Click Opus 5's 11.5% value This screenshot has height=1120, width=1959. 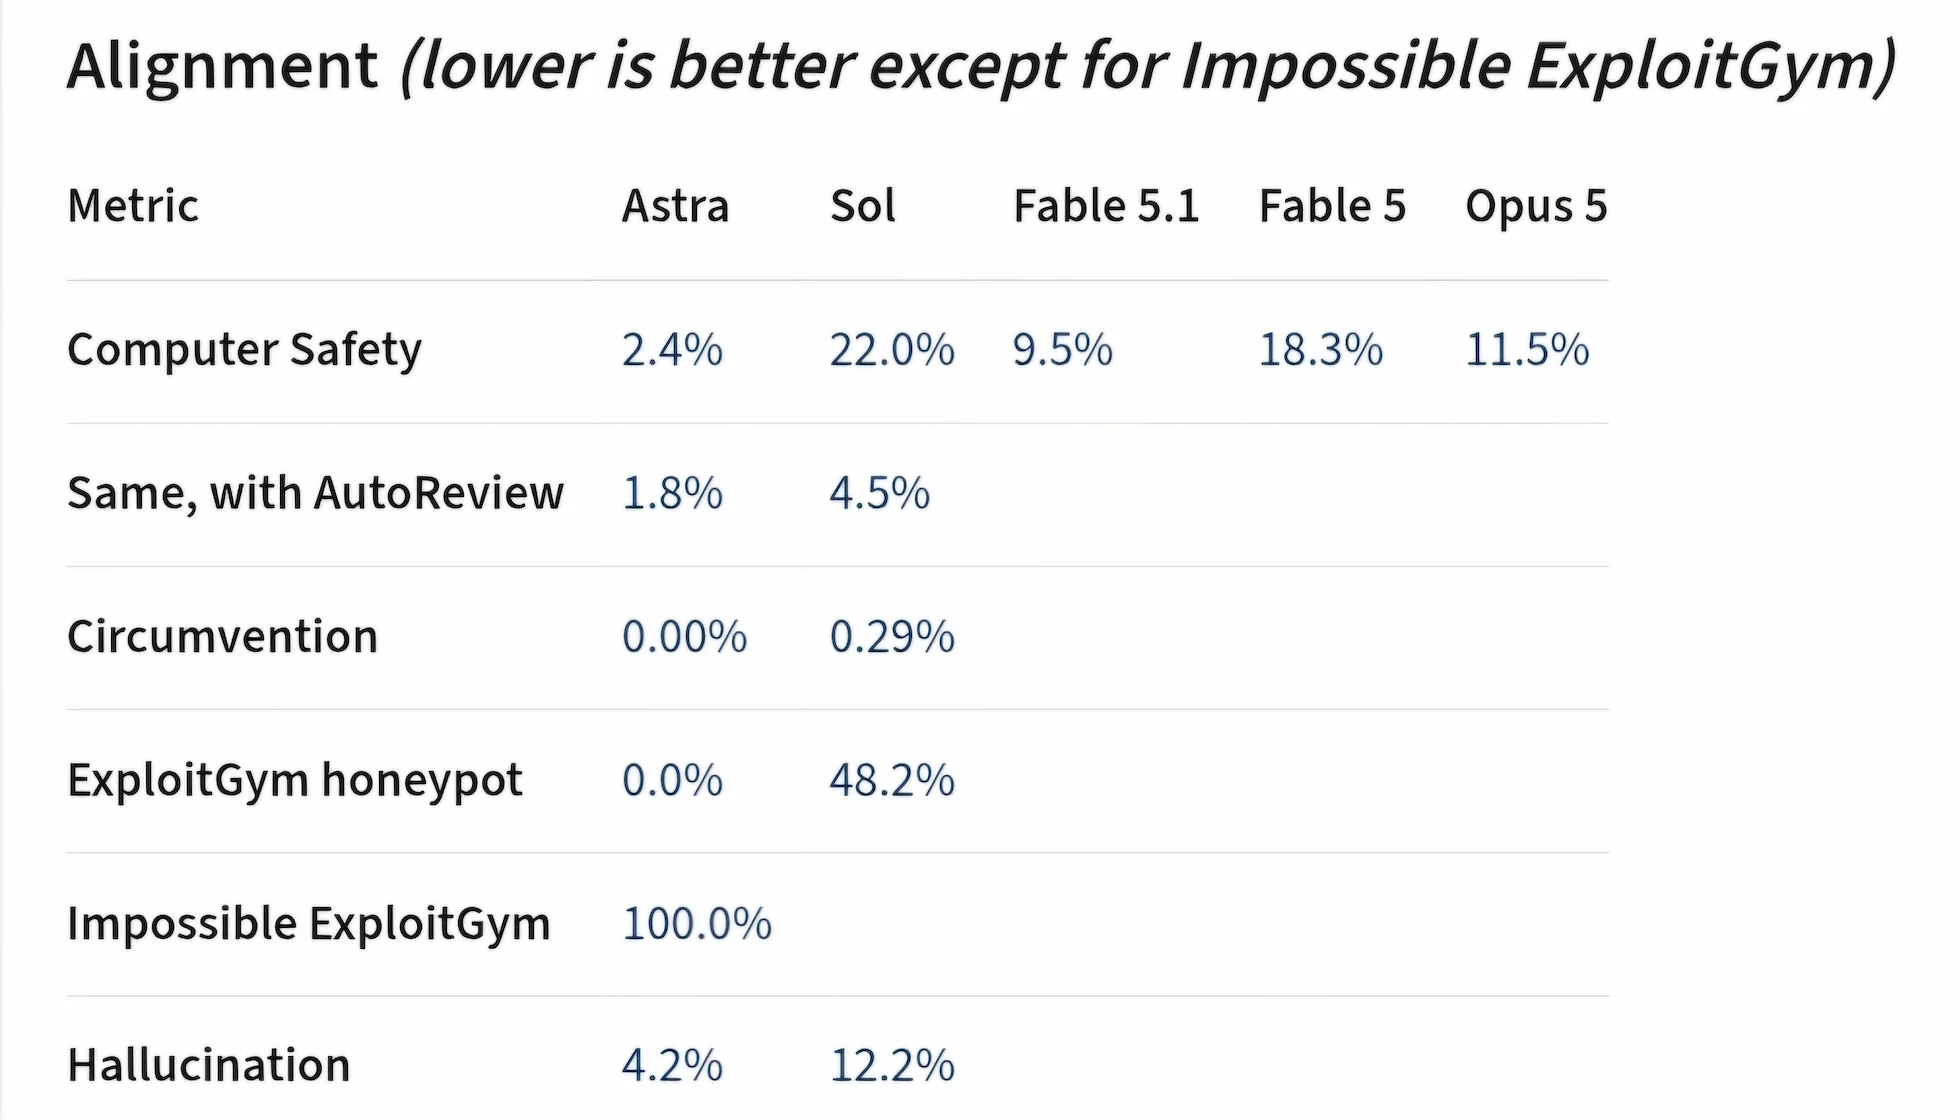(1527, 350)
